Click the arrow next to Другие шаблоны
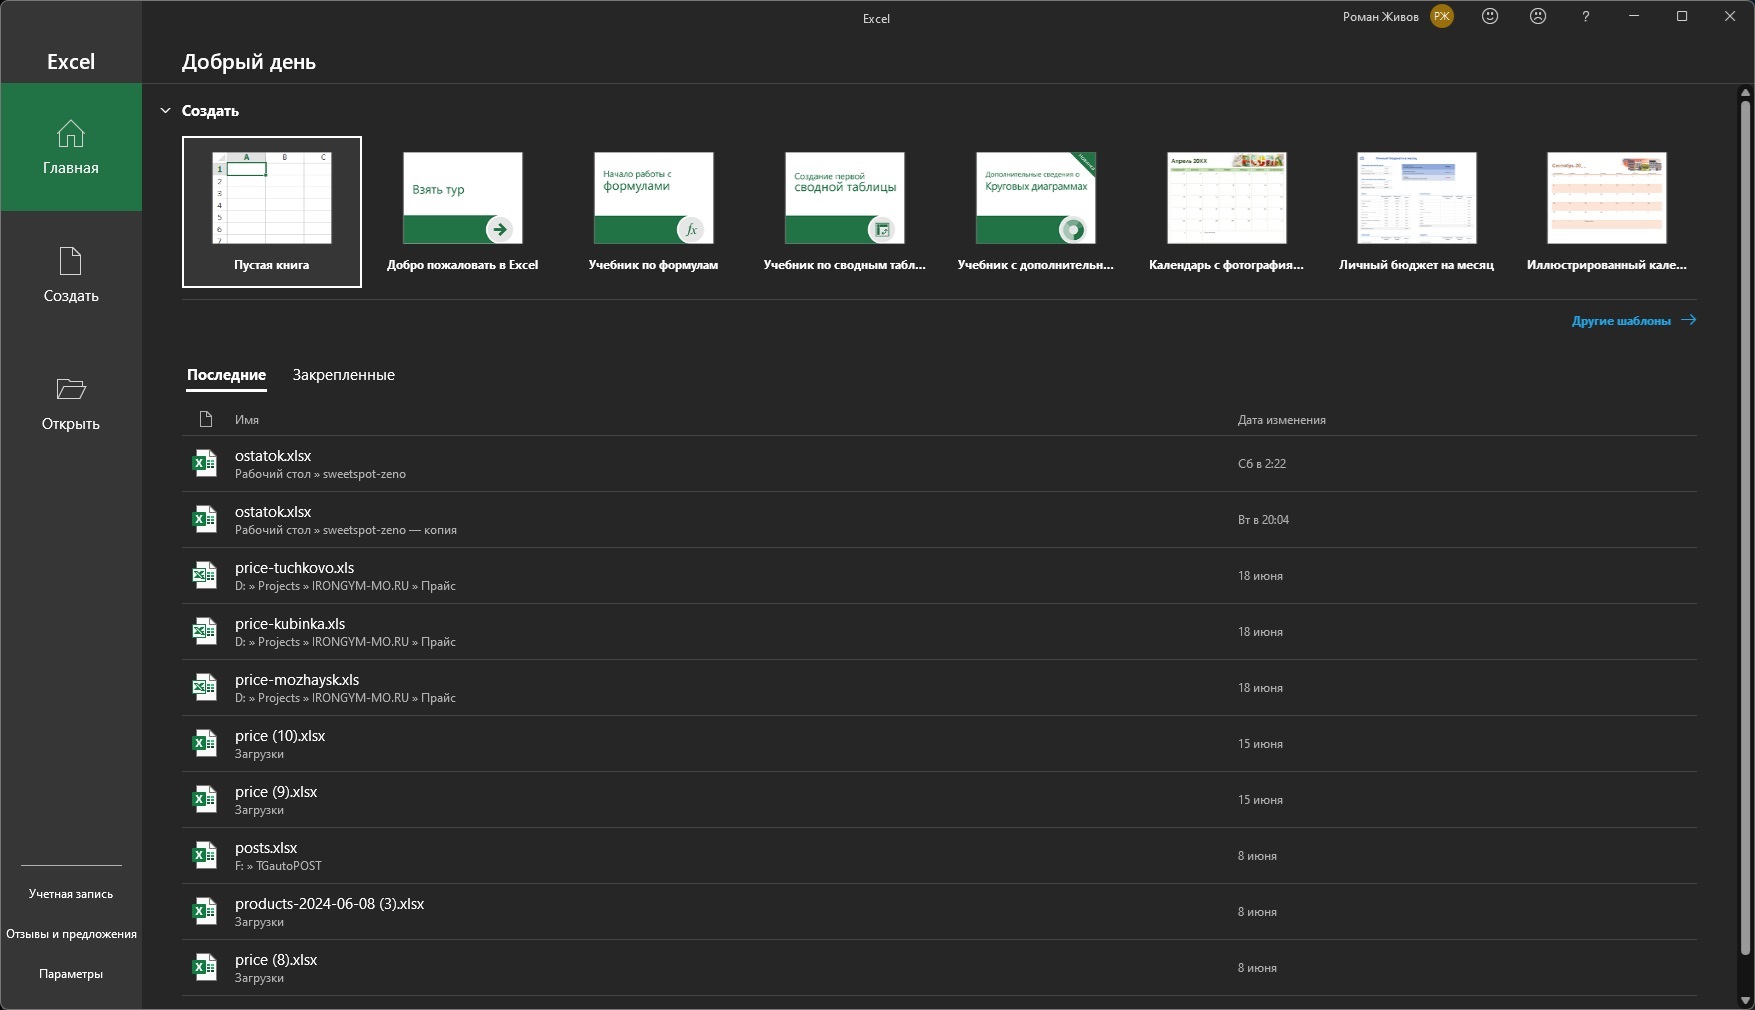 pos(1688,320)
